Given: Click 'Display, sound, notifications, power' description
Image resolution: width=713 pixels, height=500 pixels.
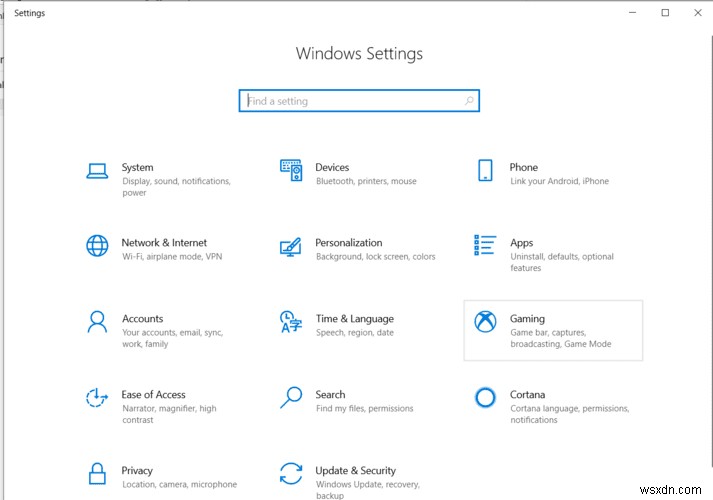Looking at the screenshot, I should (x=176, y=187).
